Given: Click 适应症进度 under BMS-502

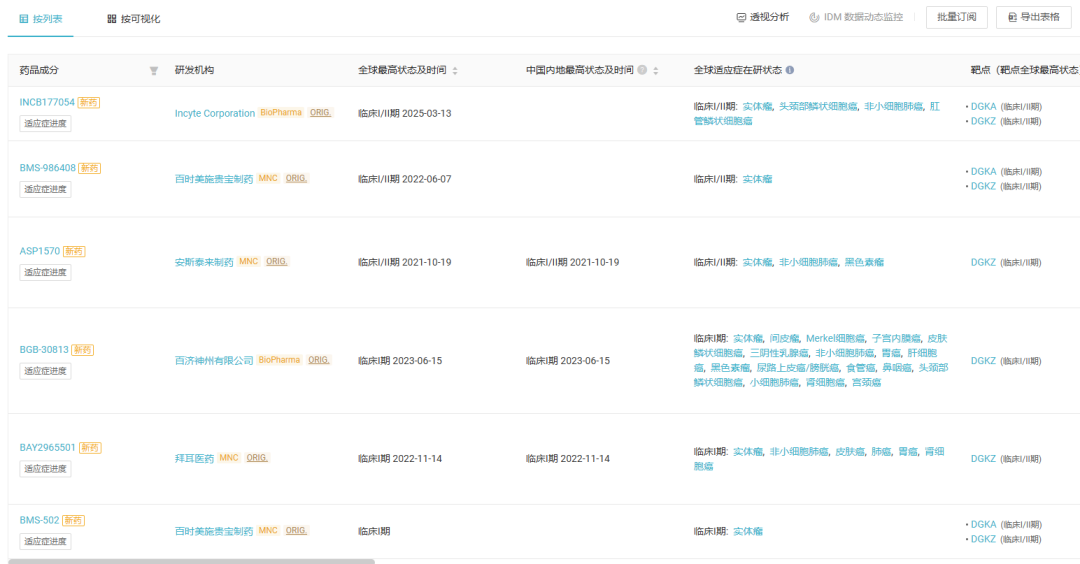Looking at the screenshot, I should [x=45, y=541].
